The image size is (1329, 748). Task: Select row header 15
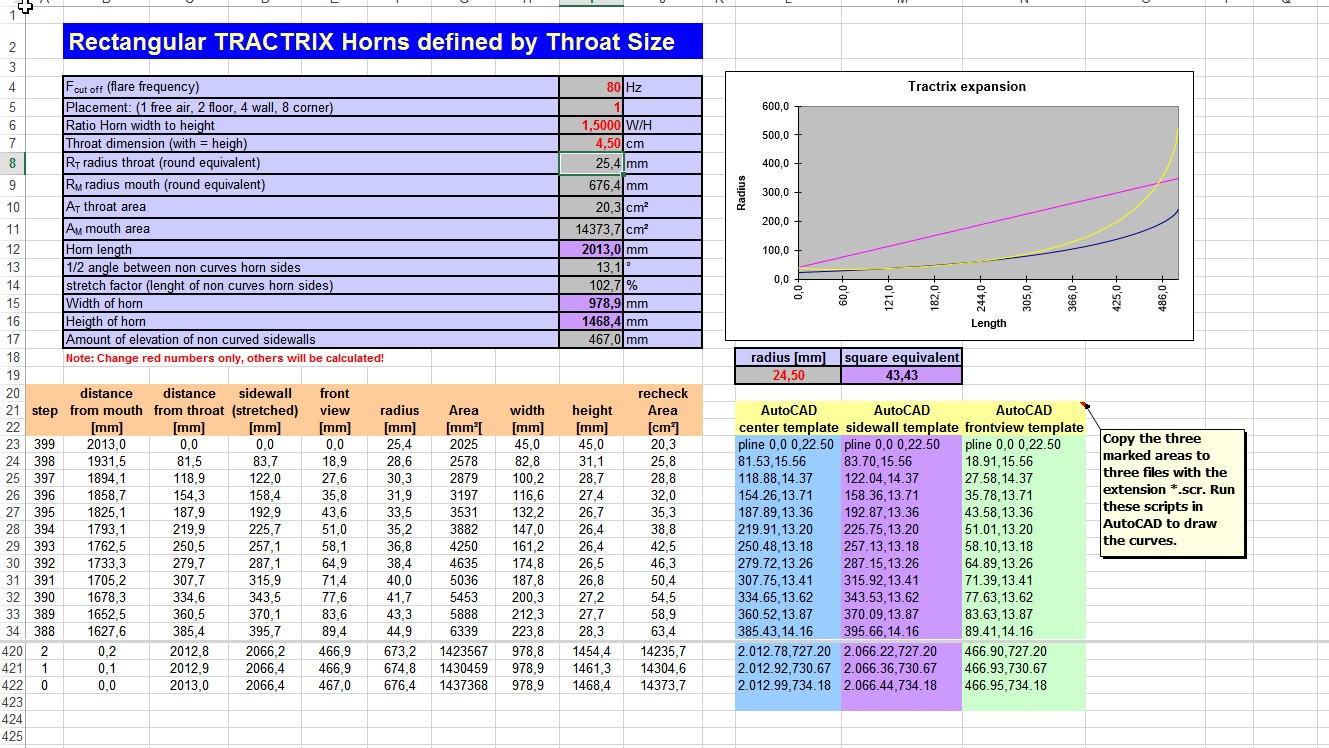click(12, 303)
